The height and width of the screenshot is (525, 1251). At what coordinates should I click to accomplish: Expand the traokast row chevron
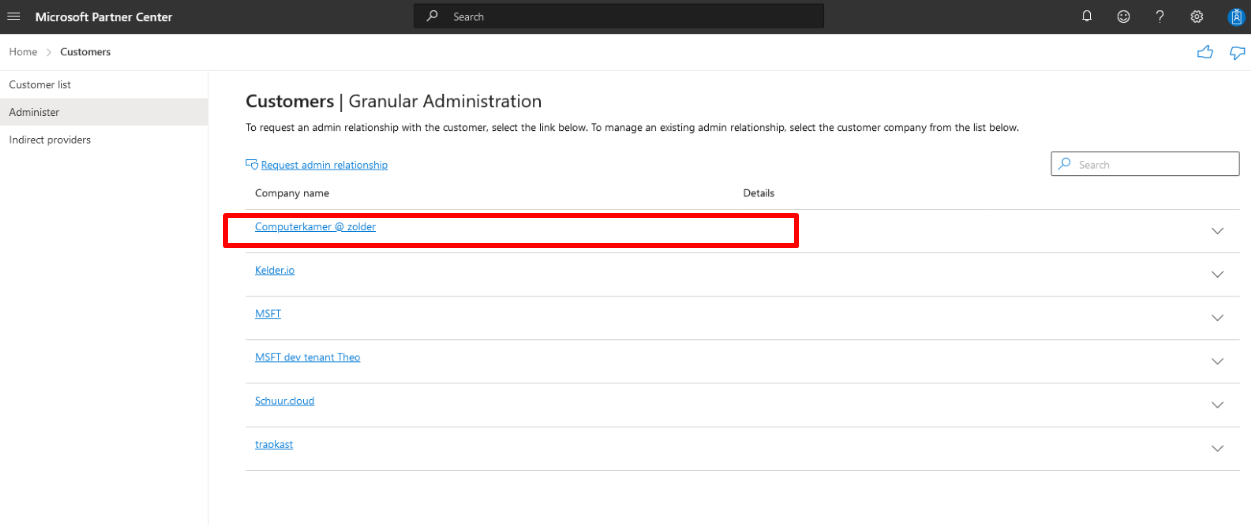click(x=1217, y=449)
